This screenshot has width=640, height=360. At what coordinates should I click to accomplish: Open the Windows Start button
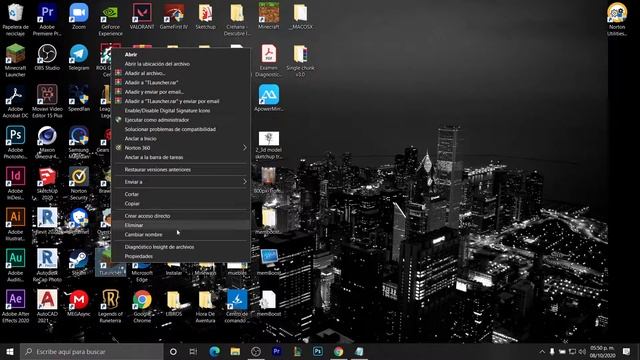click(x=10, y=351)
